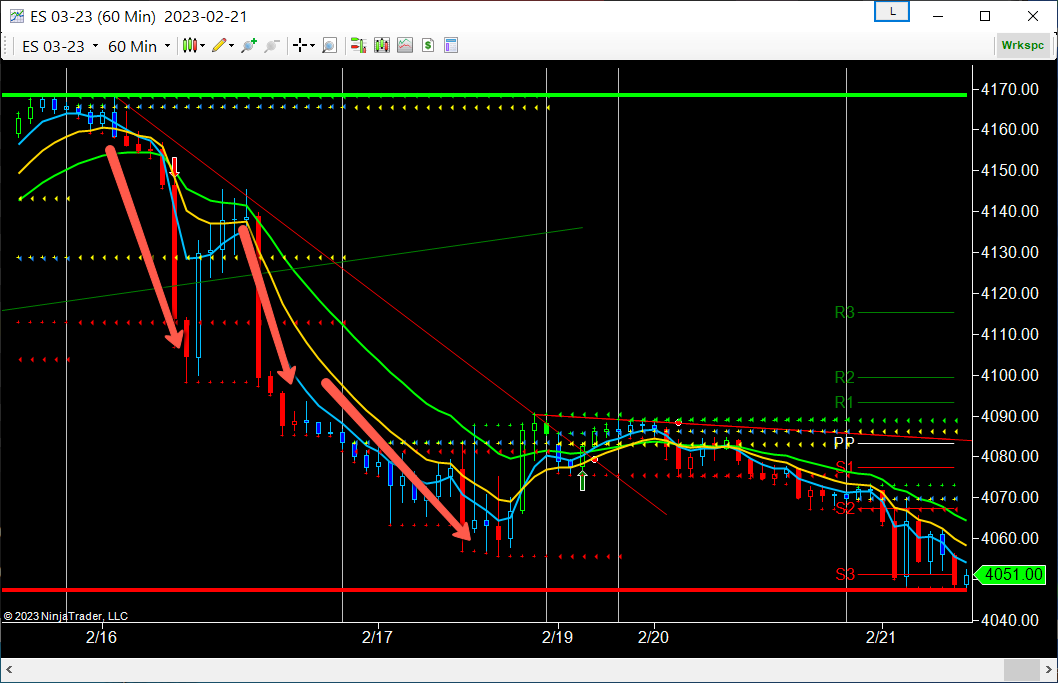
Task: Open the Indicators icon
Action: (405, 46)
